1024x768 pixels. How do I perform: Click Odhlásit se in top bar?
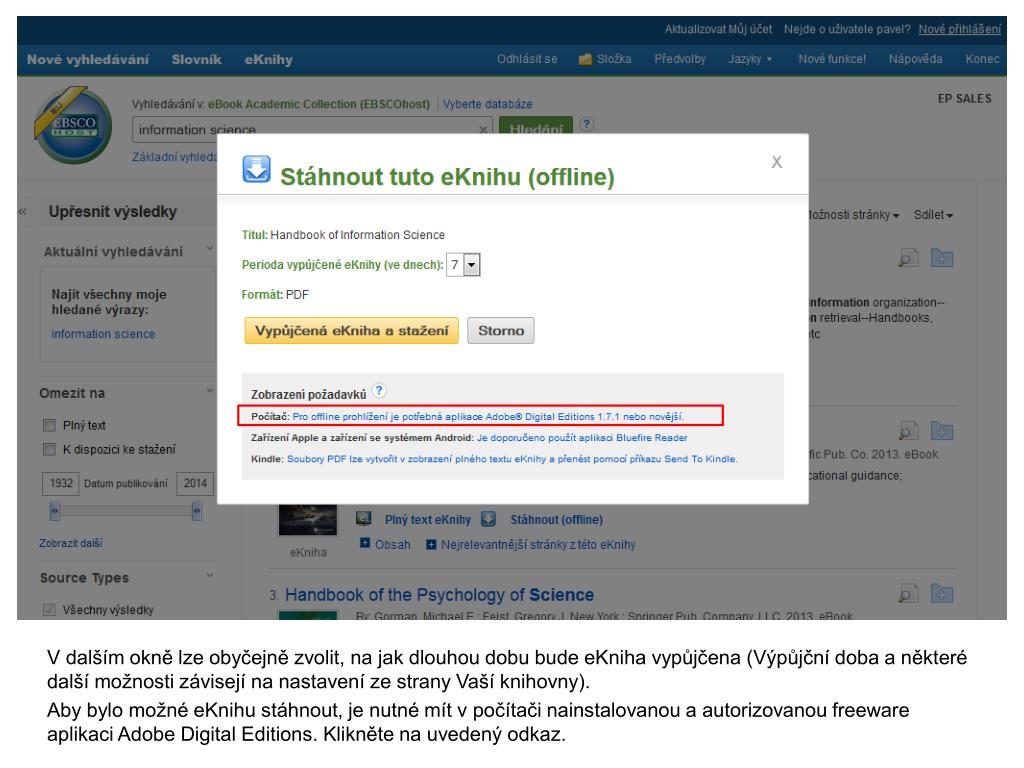pyautogui.click(x=527, y=59)
